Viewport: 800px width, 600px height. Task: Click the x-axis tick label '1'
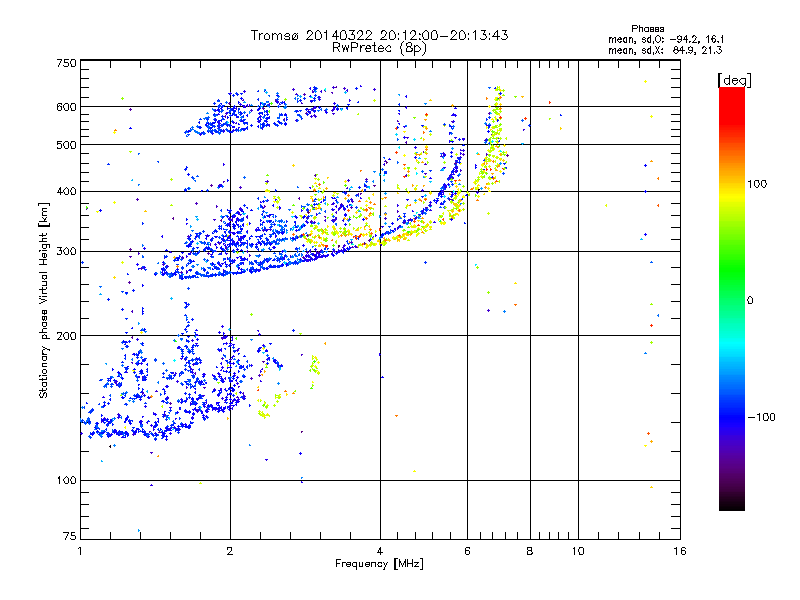click(80, 551)
